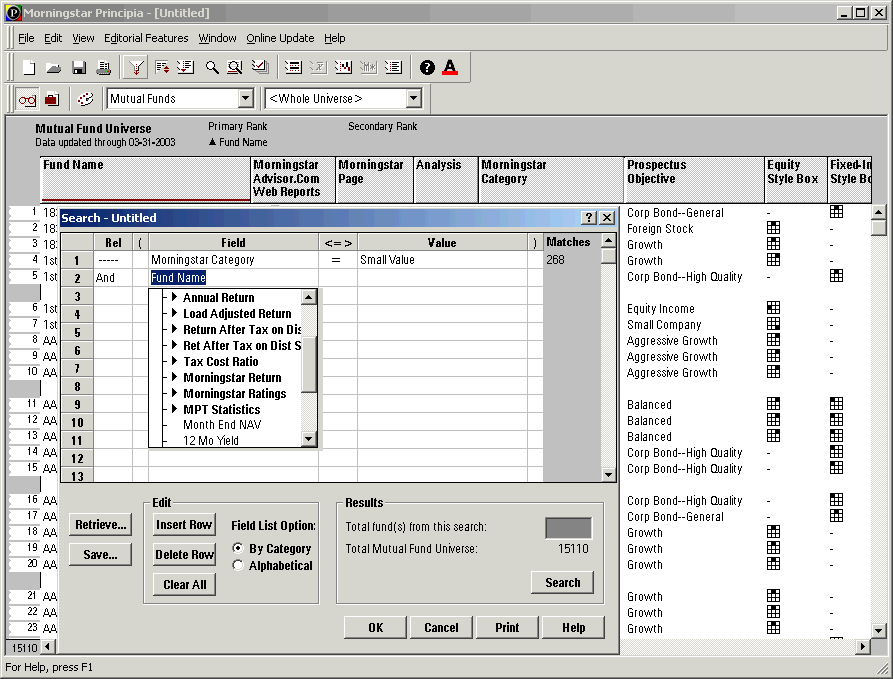Click the Search button in Results
The width and height of the screenshot is (893, 679).
562,583
